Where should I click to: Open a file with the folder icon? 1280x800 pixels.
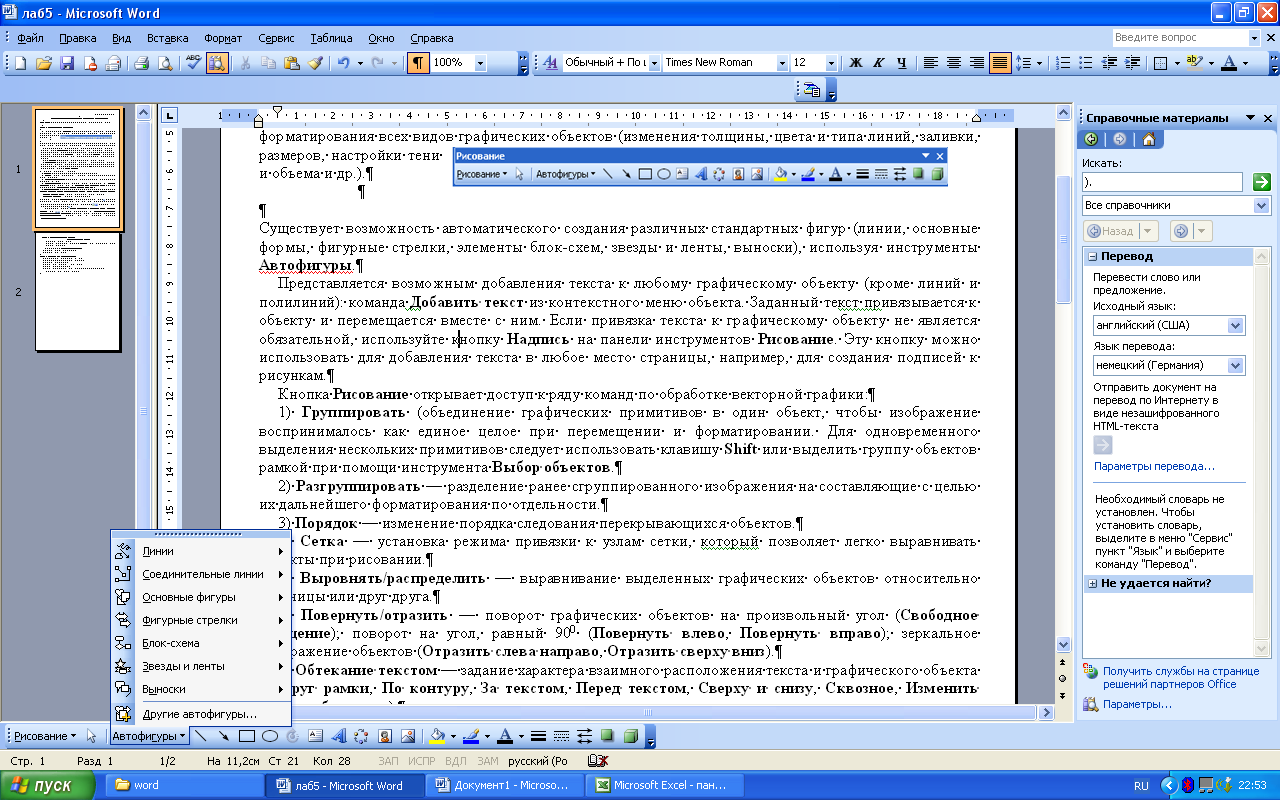[x=43, y=62]
